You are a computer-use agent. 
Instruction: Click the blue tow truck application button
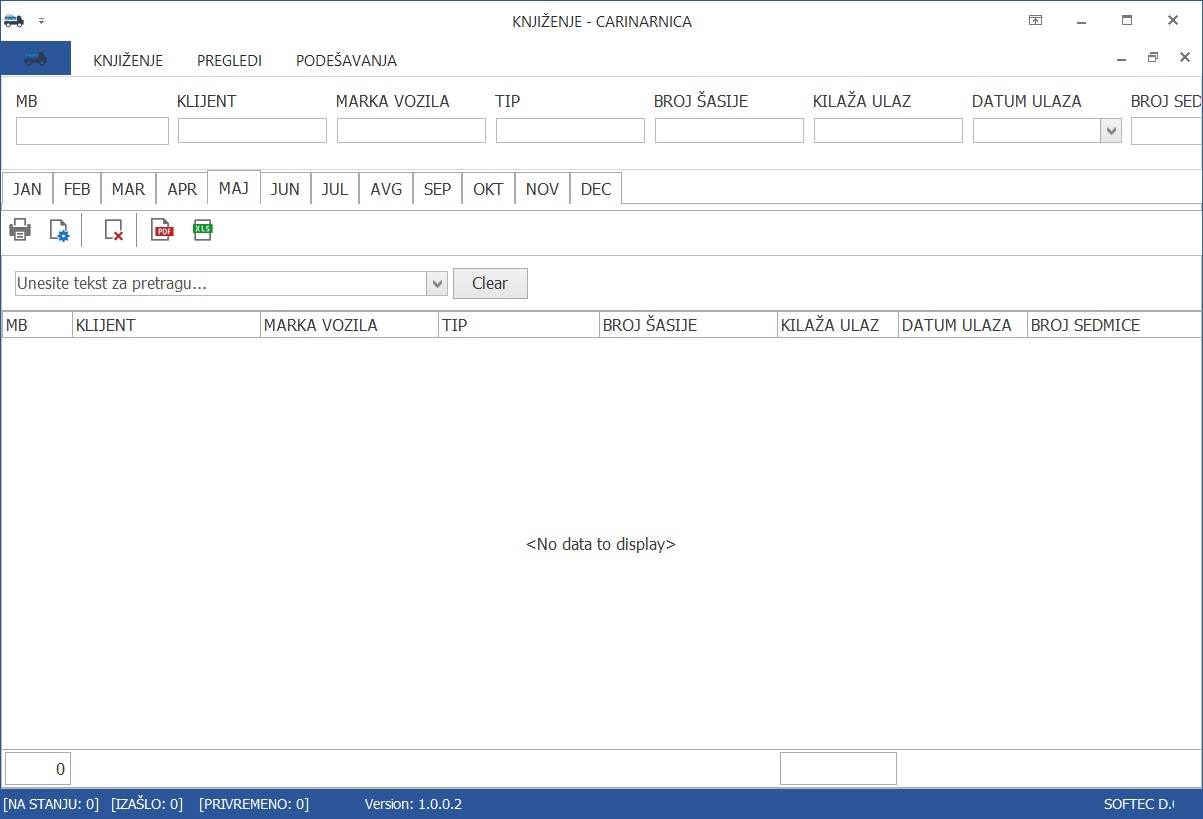(35, 59)
